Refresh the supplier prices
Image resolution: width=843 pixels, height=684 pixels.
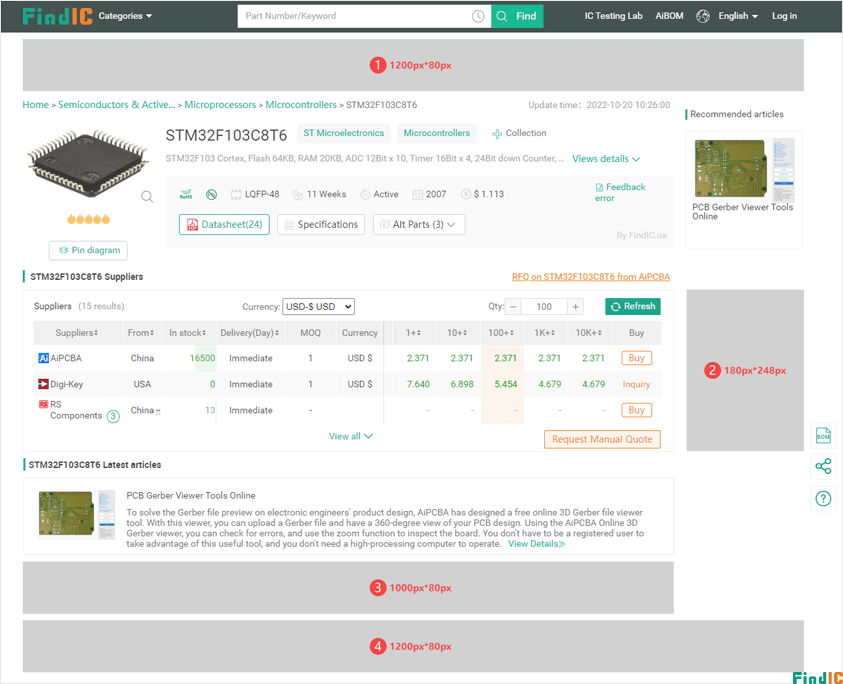(x=633, y=306)
